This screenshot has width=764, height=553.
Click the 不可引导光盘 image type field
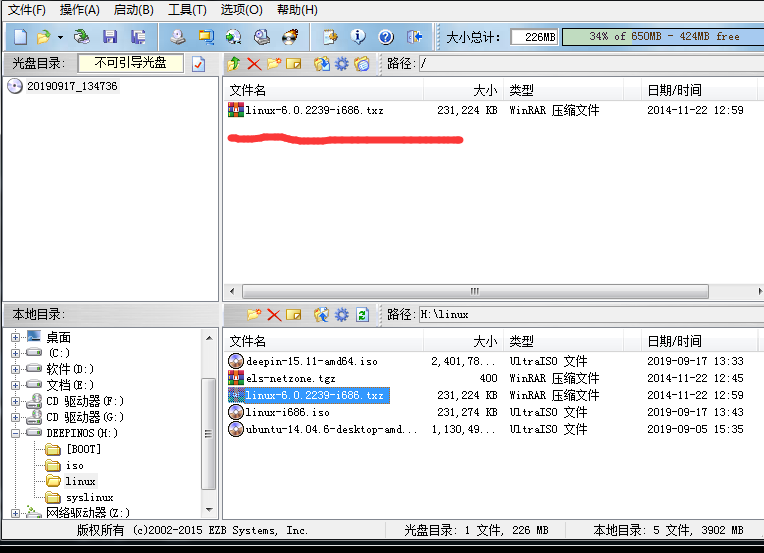tap(131, 63)
